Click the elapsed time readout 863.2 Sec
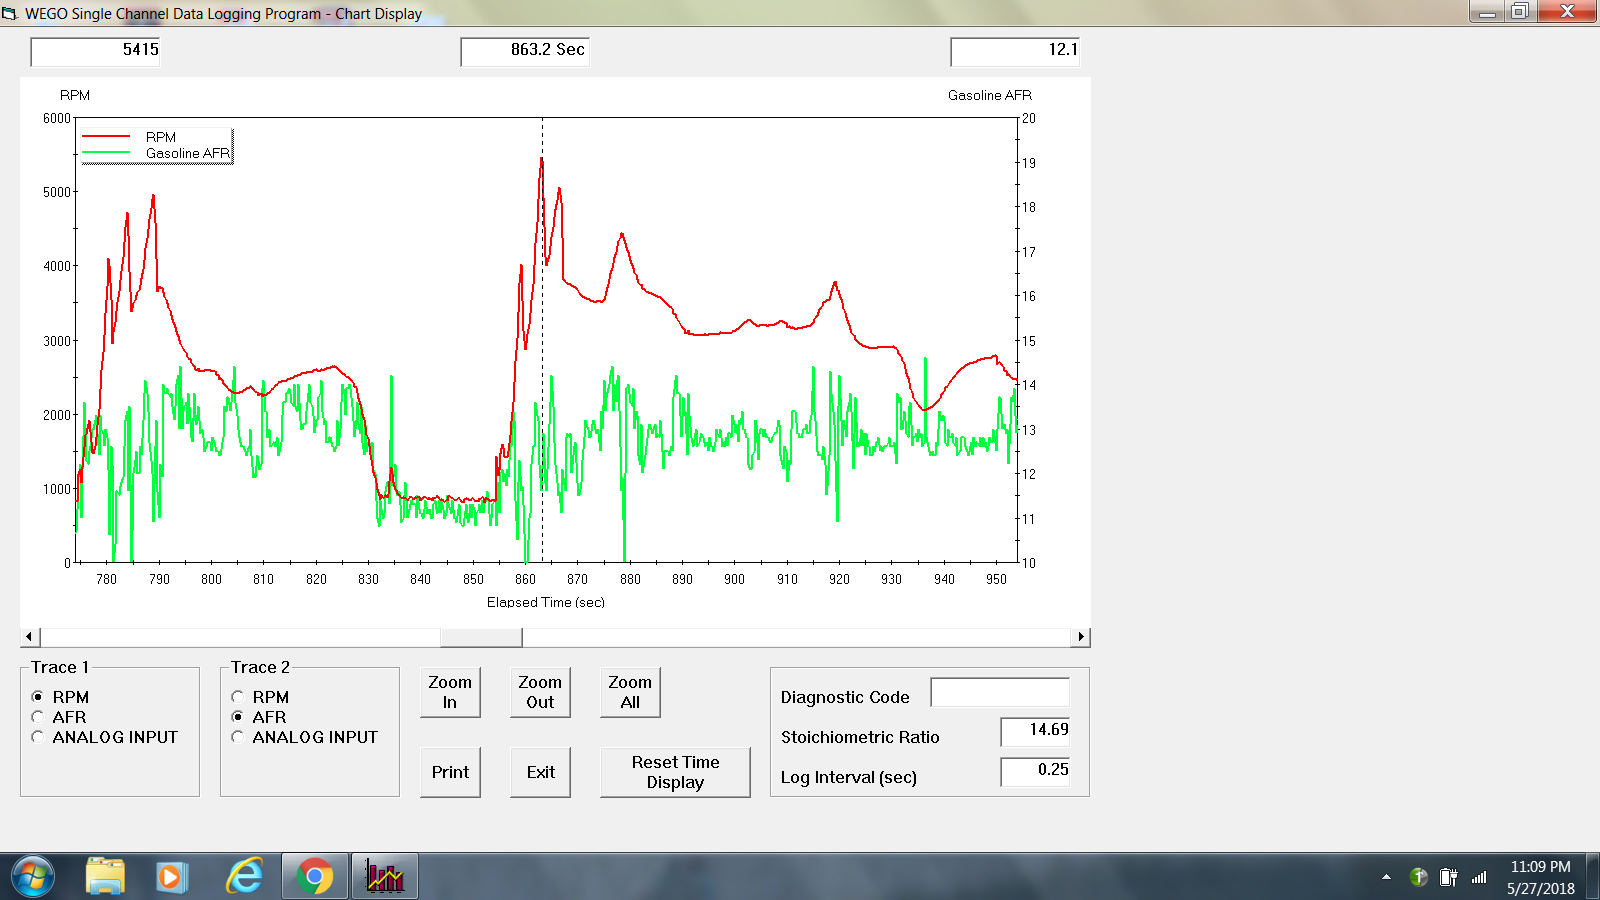 point(525,51)
